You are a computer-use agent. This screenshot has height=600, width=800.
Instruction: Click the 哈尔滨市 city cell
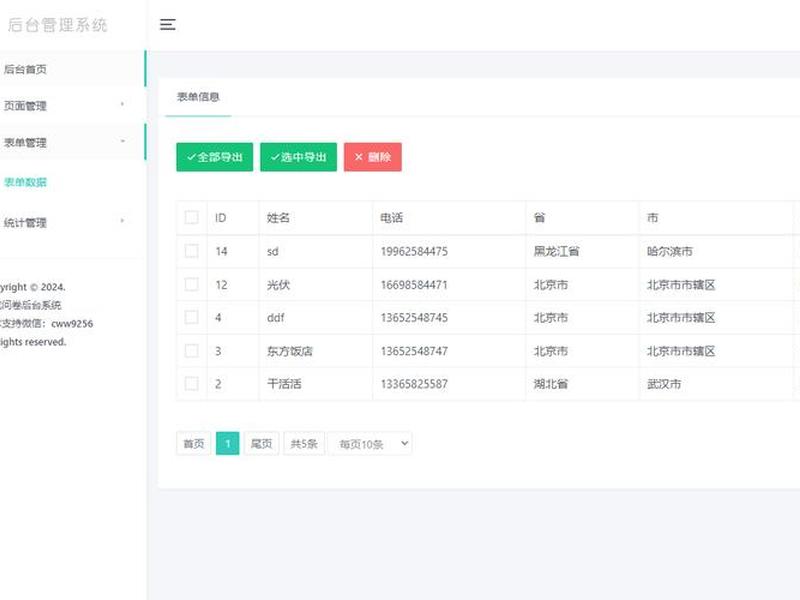(669, 251)
